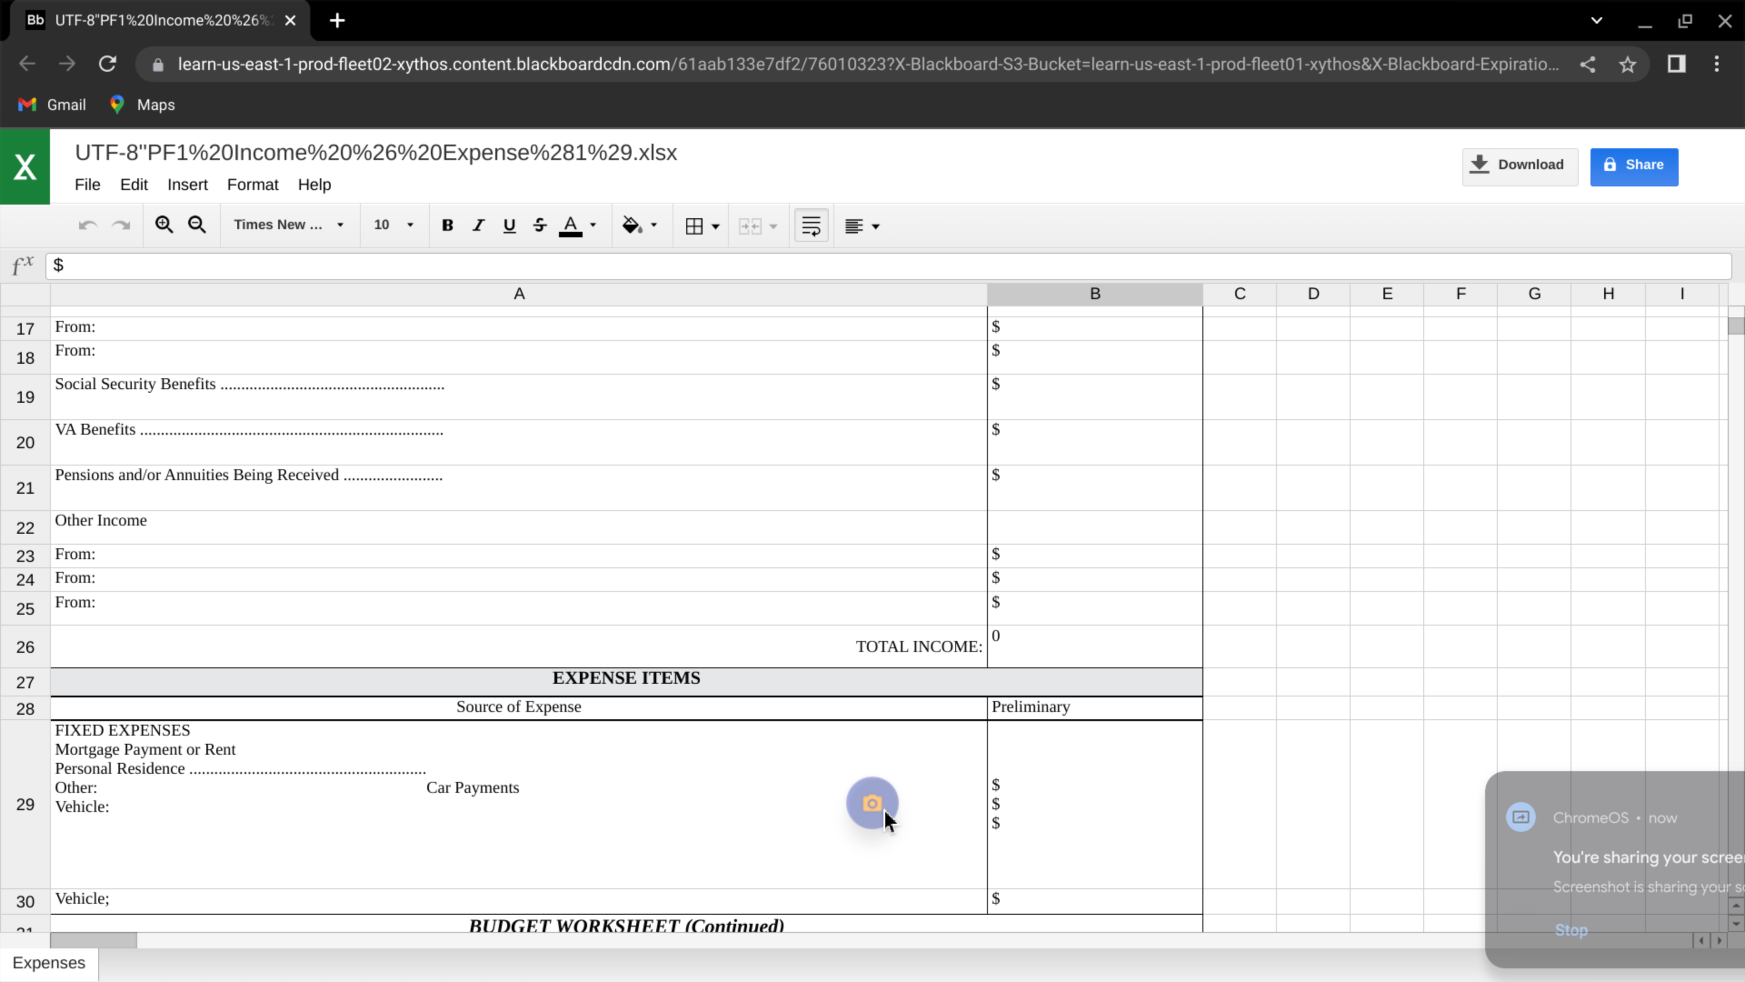Select row 26 header
This screenshot has width=1745, height=982.
[25, 647]
